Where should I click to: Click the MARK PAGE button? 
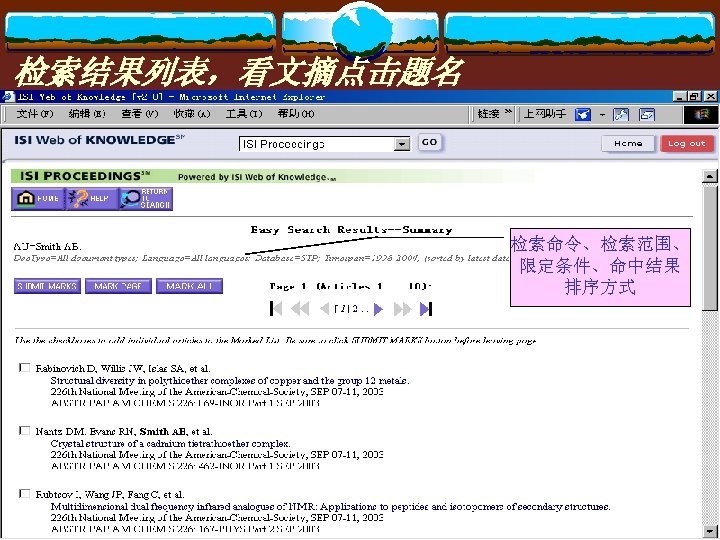tap(118, 286)
